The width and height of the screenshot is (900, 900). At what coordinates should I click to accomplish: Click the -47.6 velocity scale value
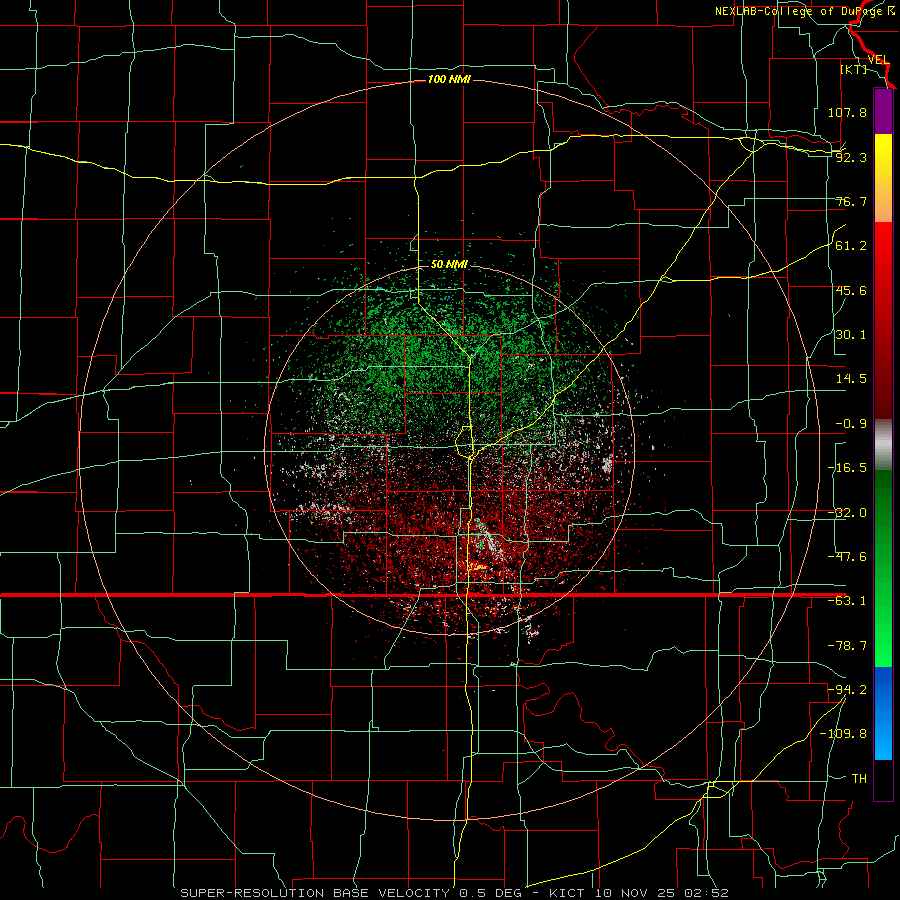click(x=847, y=557)
